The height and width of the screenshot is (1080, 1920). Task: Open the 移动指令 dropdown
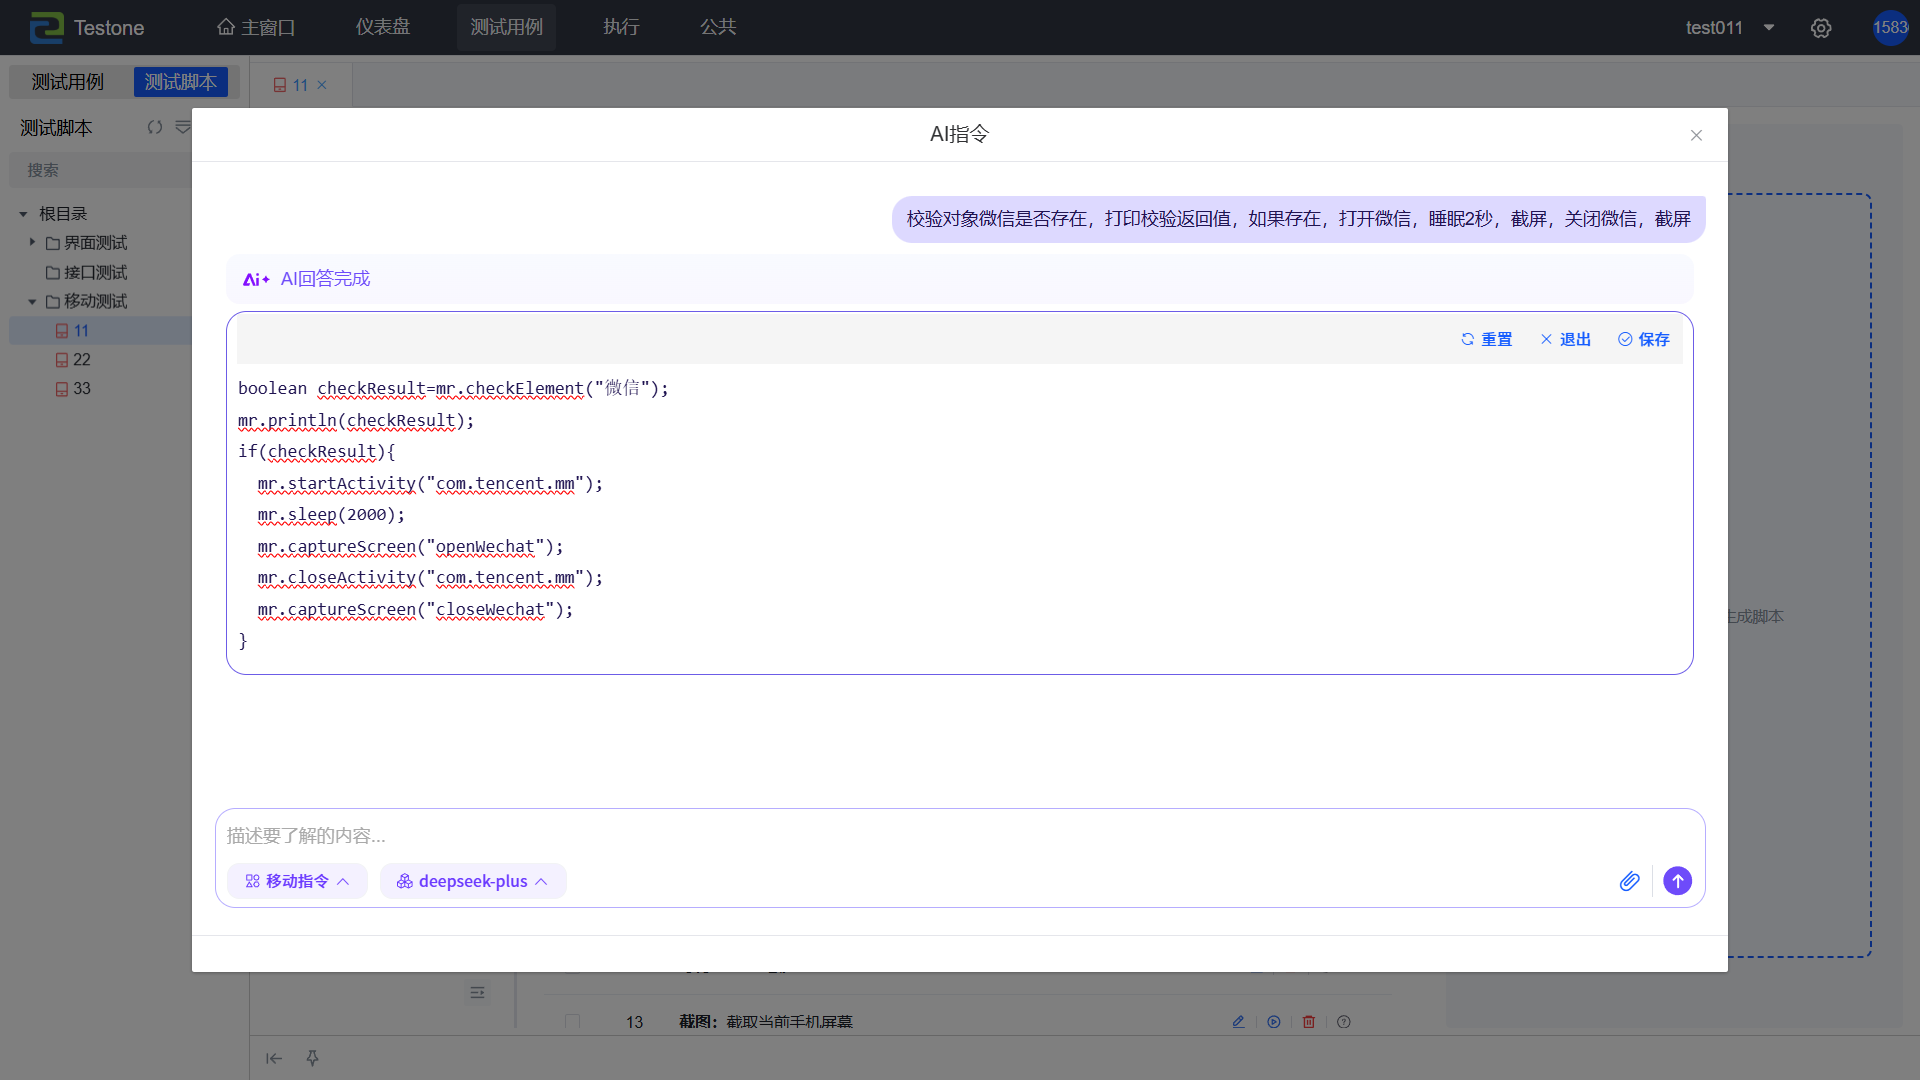pyautogui.click(x=297, y=881)
